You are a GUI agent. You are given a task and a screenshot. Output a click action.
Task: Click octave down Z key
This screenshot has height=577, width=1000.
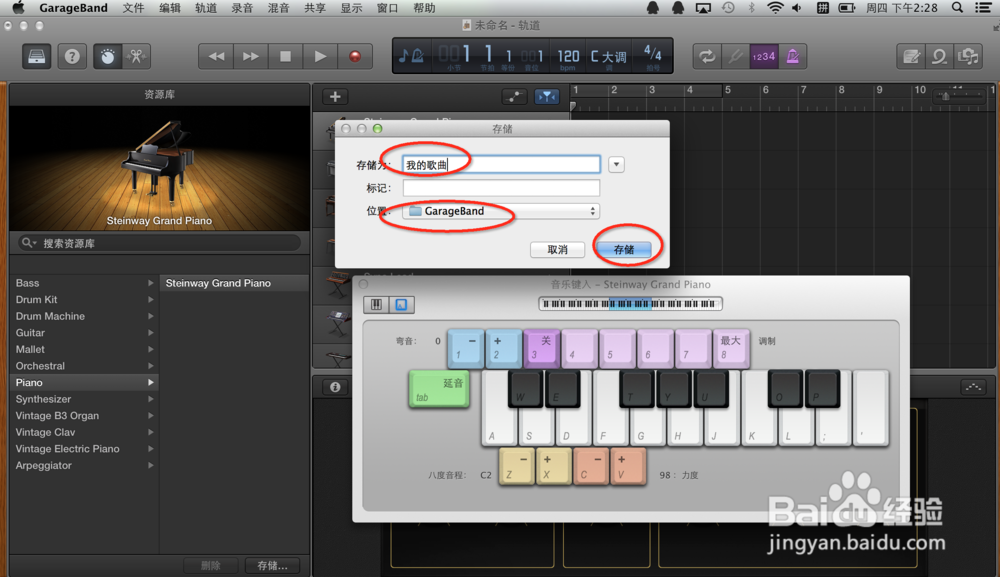[517, 467]
